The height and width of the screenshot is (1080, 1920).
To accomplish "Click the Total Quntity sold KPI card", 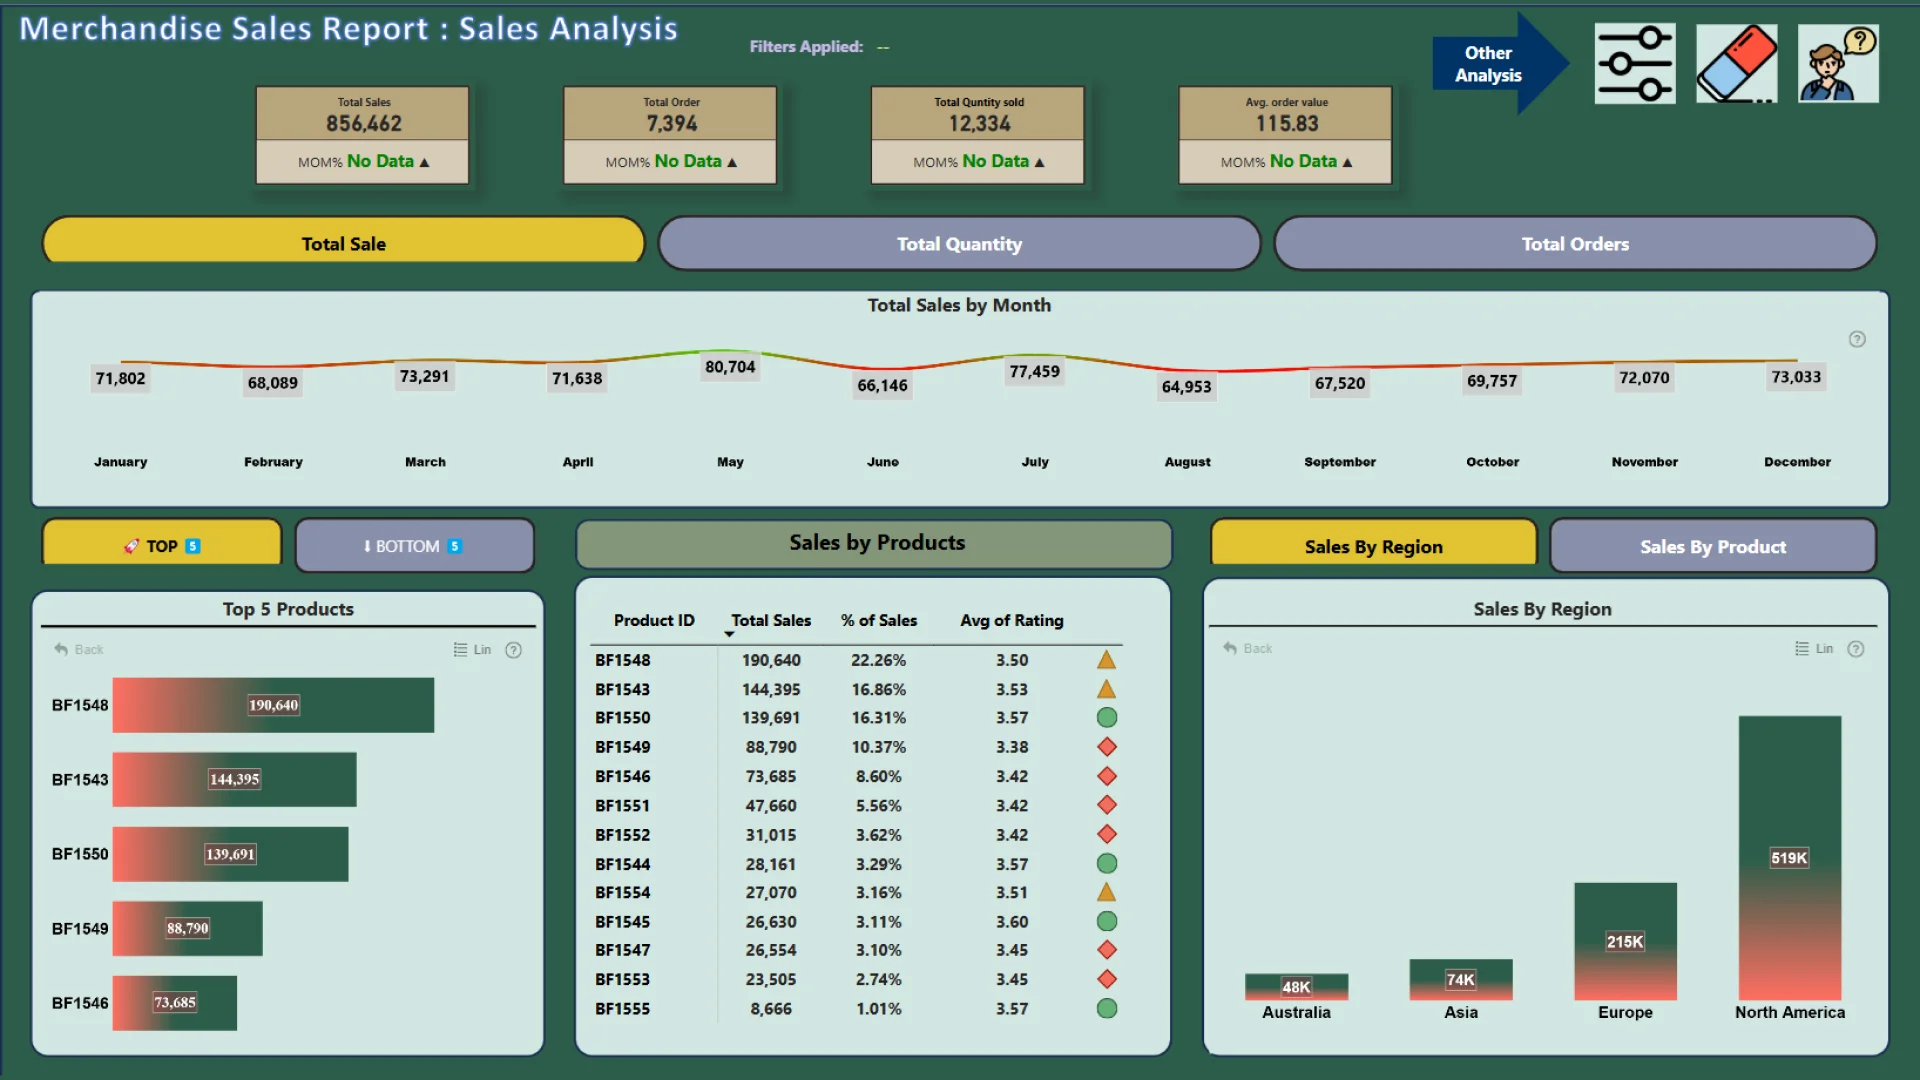I will [978, 134].
